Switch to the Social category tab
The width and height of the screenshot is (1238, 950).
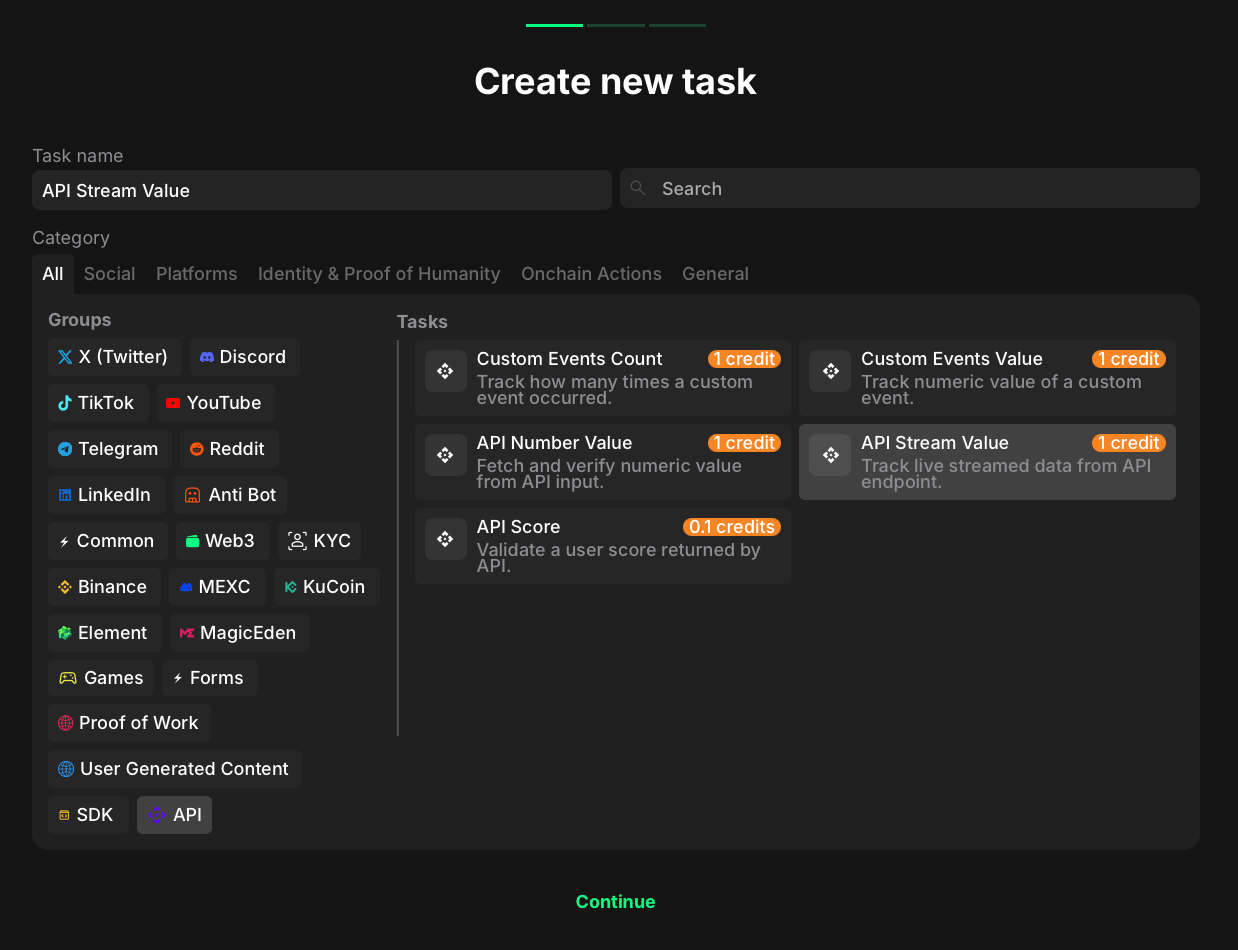(x=110, y=274)
